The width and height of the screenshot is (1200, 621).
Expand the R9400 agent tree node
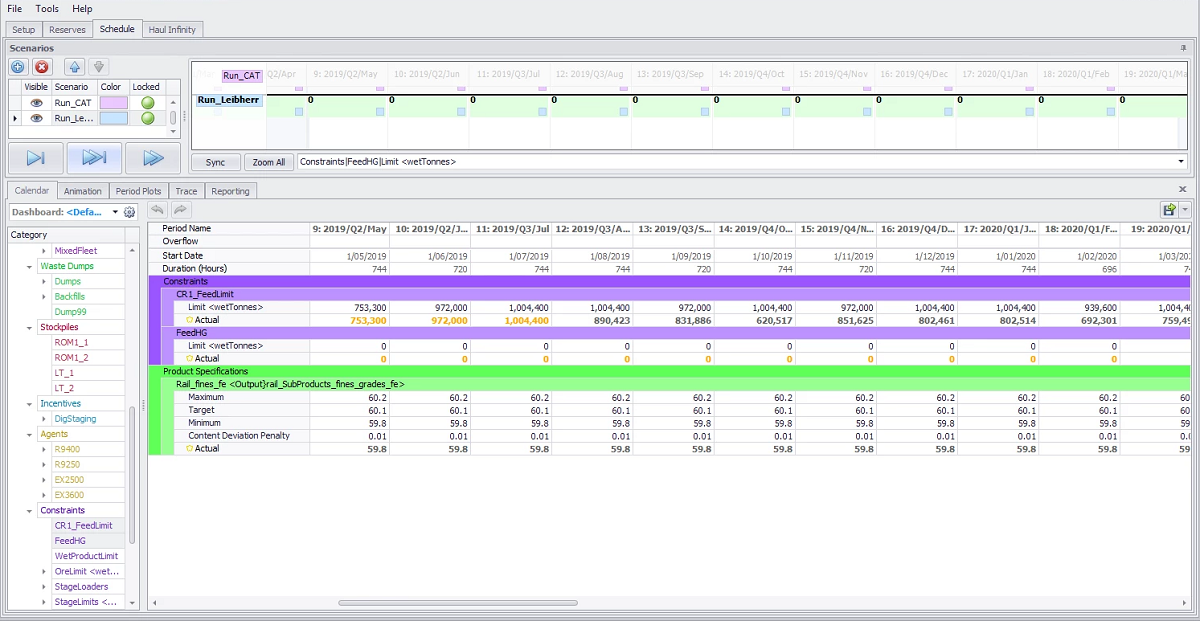click(x=44, y=449)
